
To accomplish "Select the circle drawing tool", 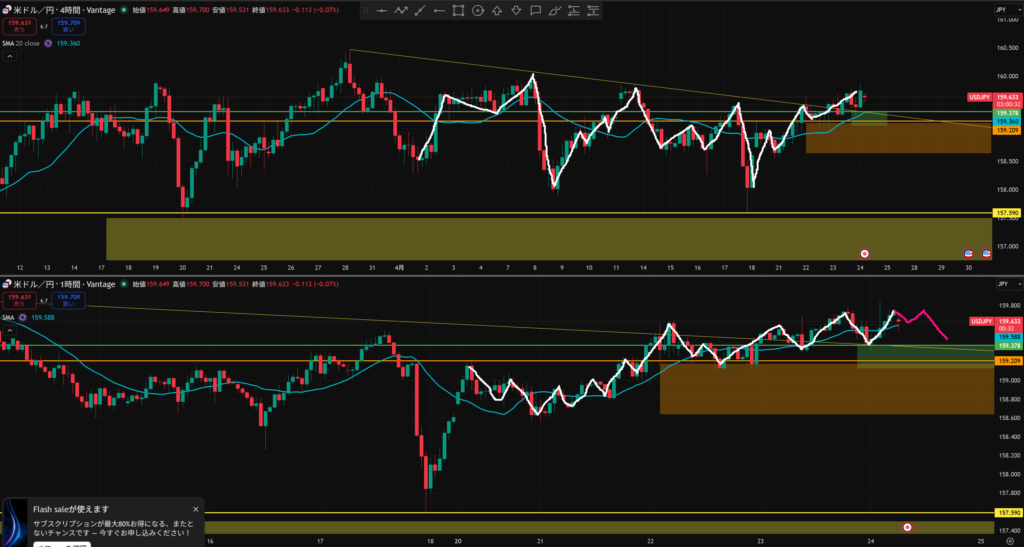I will [478, 11].
